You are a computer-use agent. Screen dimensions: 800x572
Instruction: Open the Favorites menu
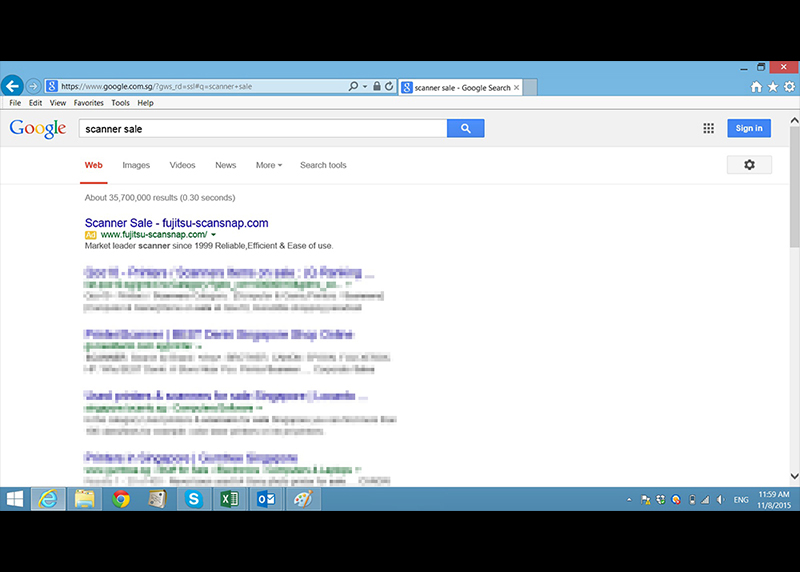[88, 103]
